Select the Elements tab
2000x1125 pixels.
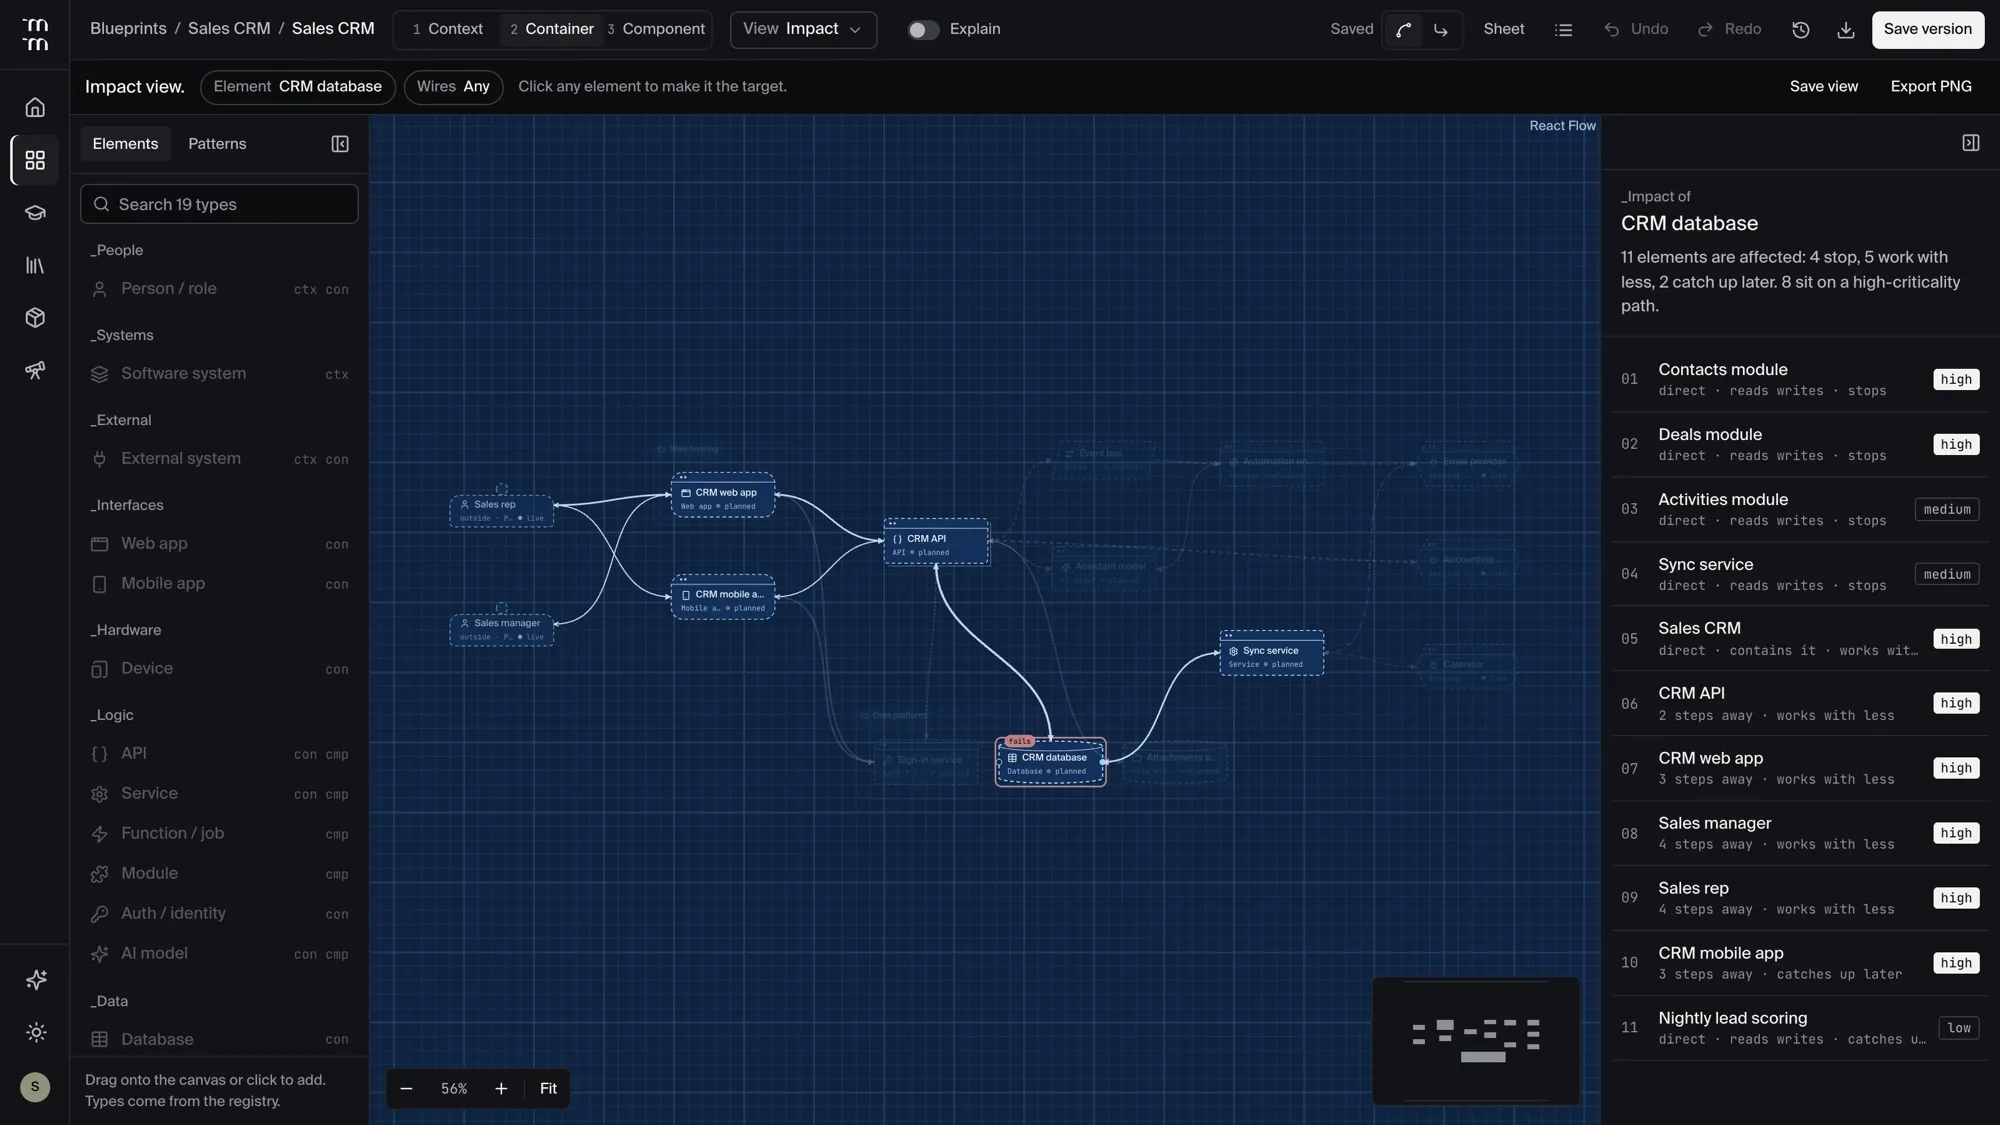[x=125, y=144]
